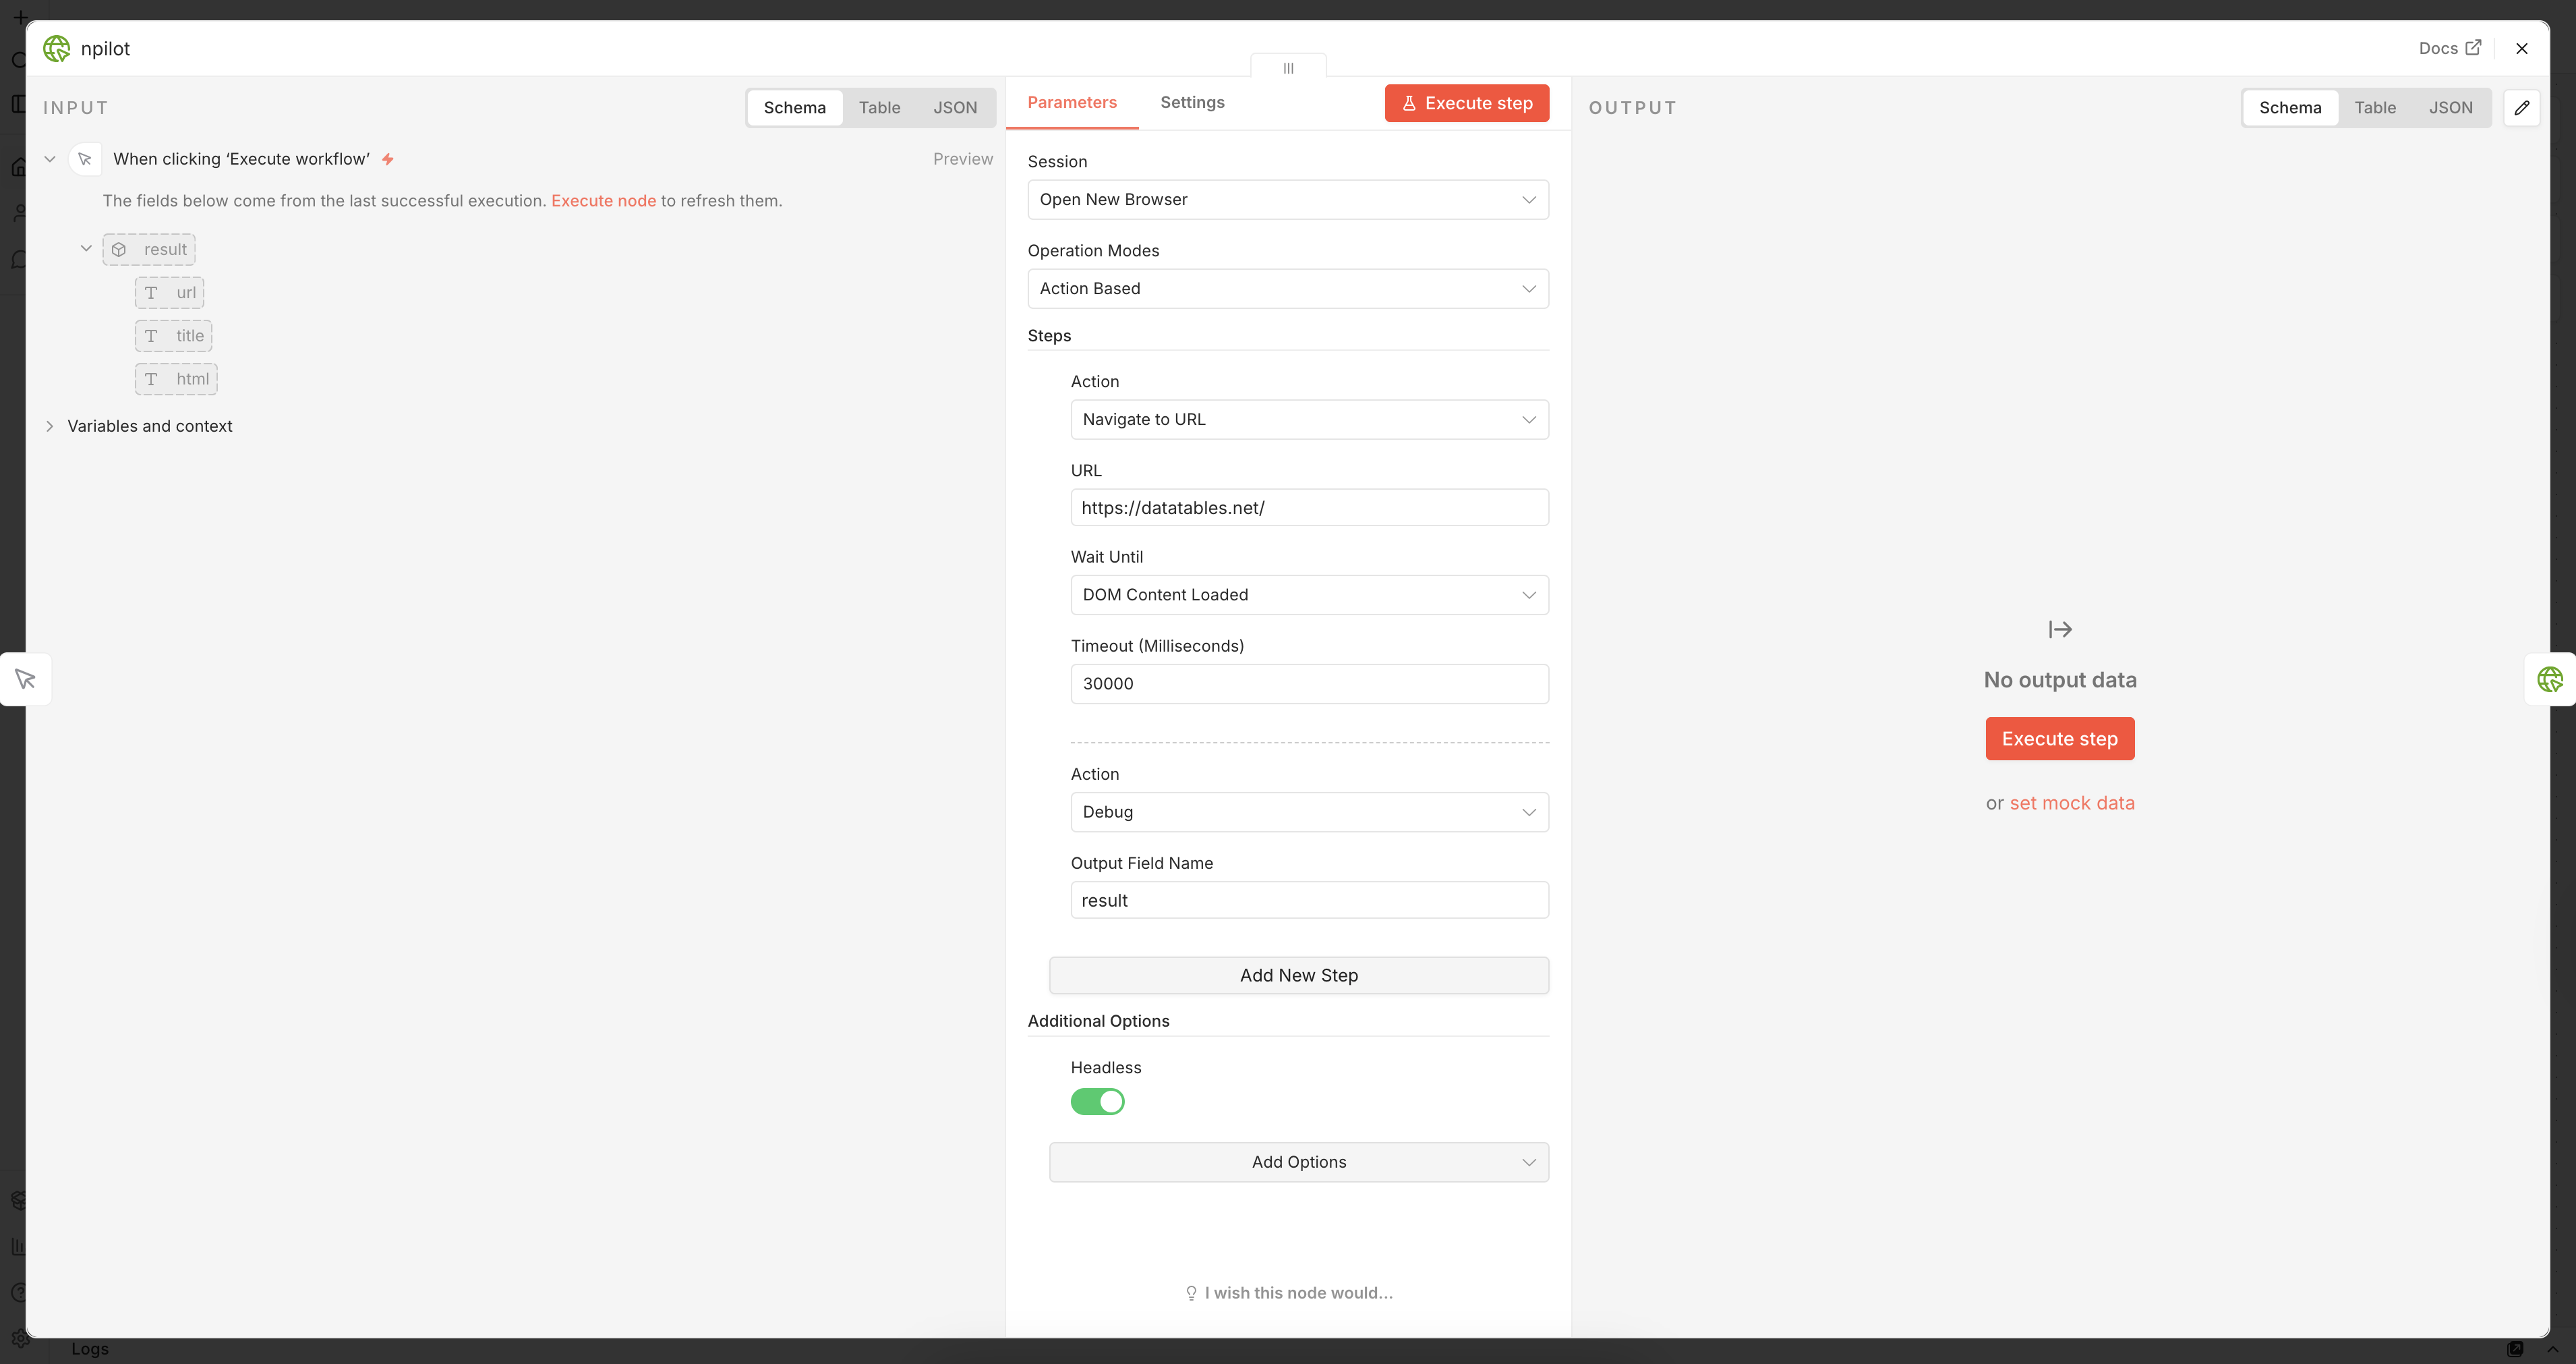Viewport: 2576px width, 1364px height.
Task: Select the 'url' schema field
Action: click(170, 292)
